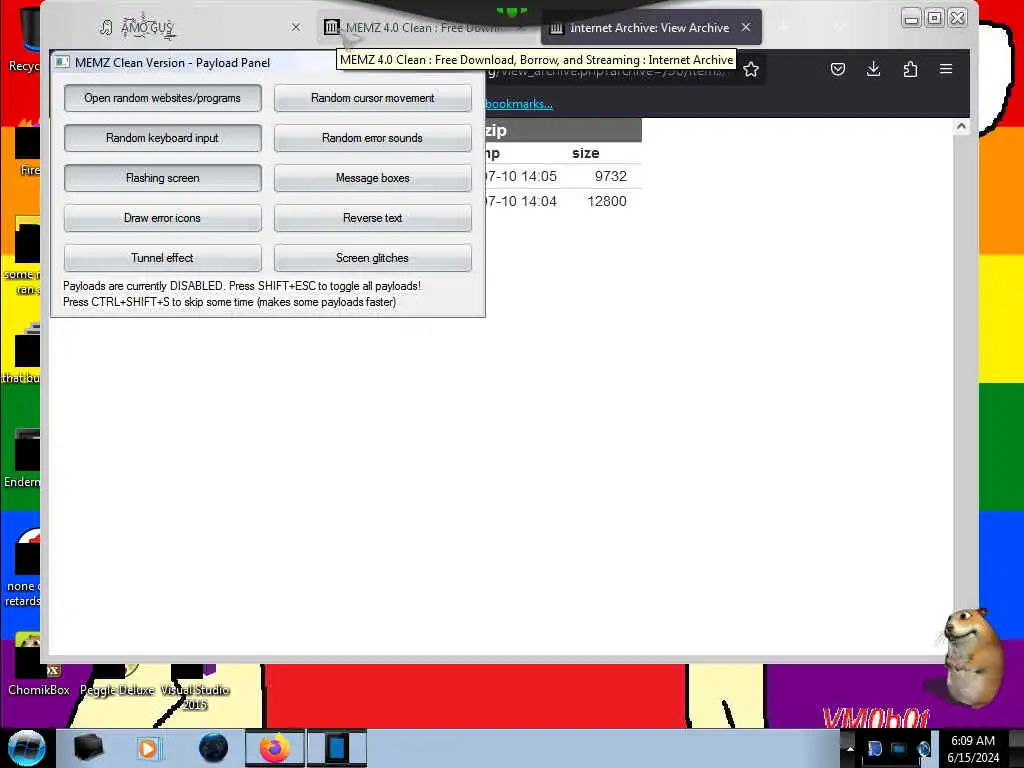
Task: Click the size value 9732
Action: (x=611, y=176)
